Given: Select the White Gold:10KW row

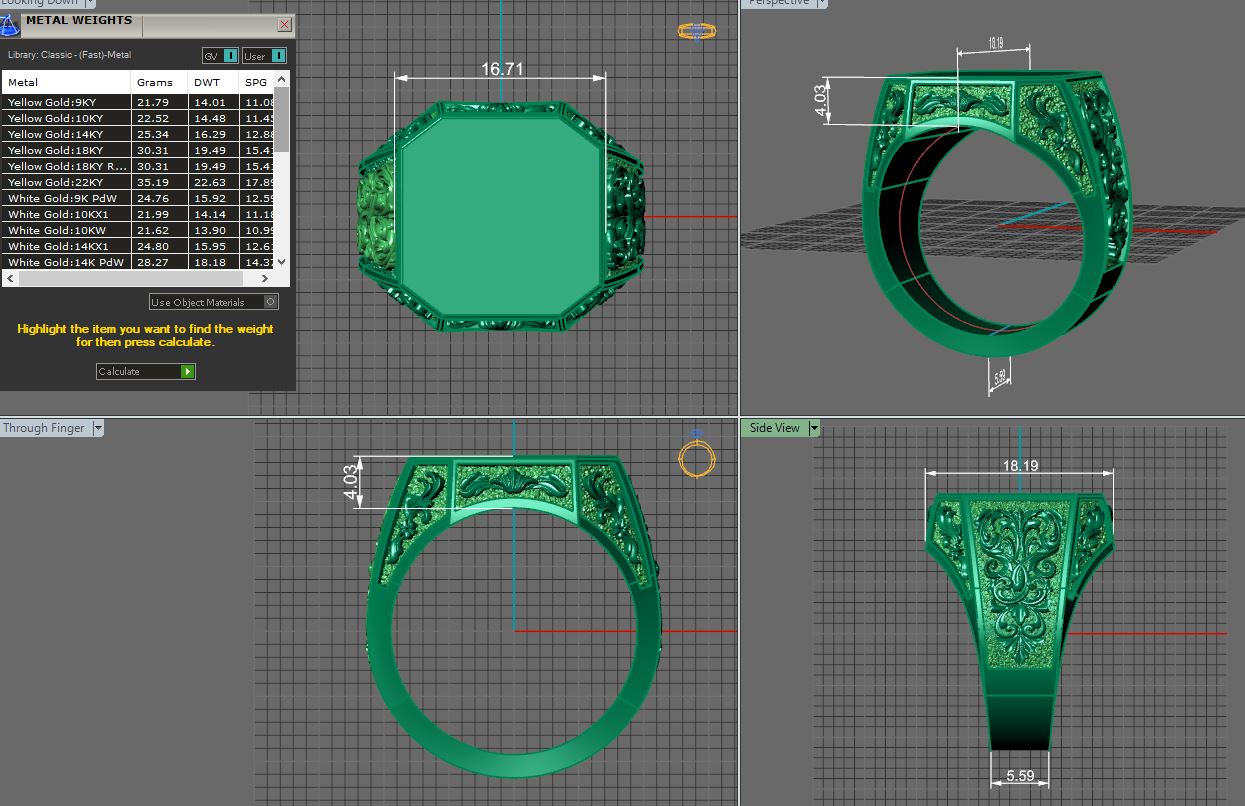Looking at the screenshot, I should pos(138,230).
